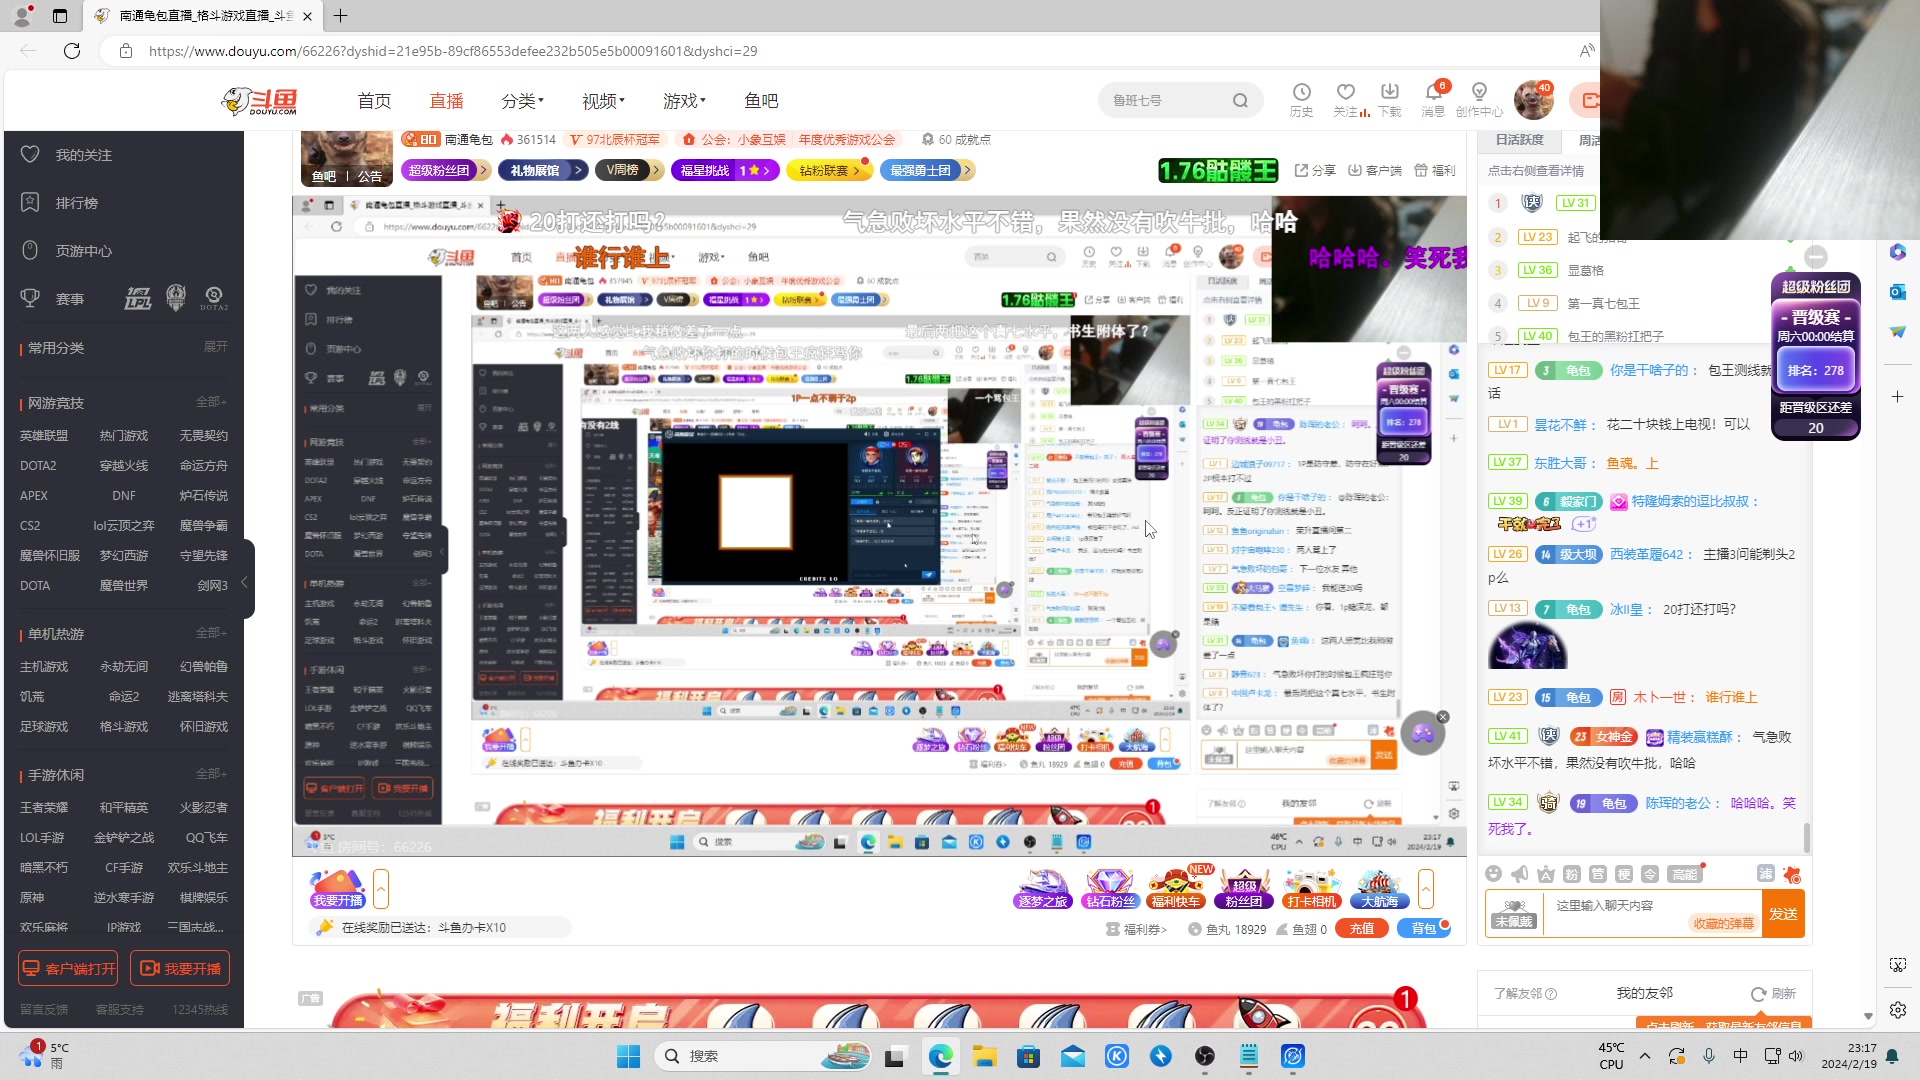Open Microsoft Store from the taskbar
The width and height of the screenshot is (1920, 1080).
click(1028, 1056)
